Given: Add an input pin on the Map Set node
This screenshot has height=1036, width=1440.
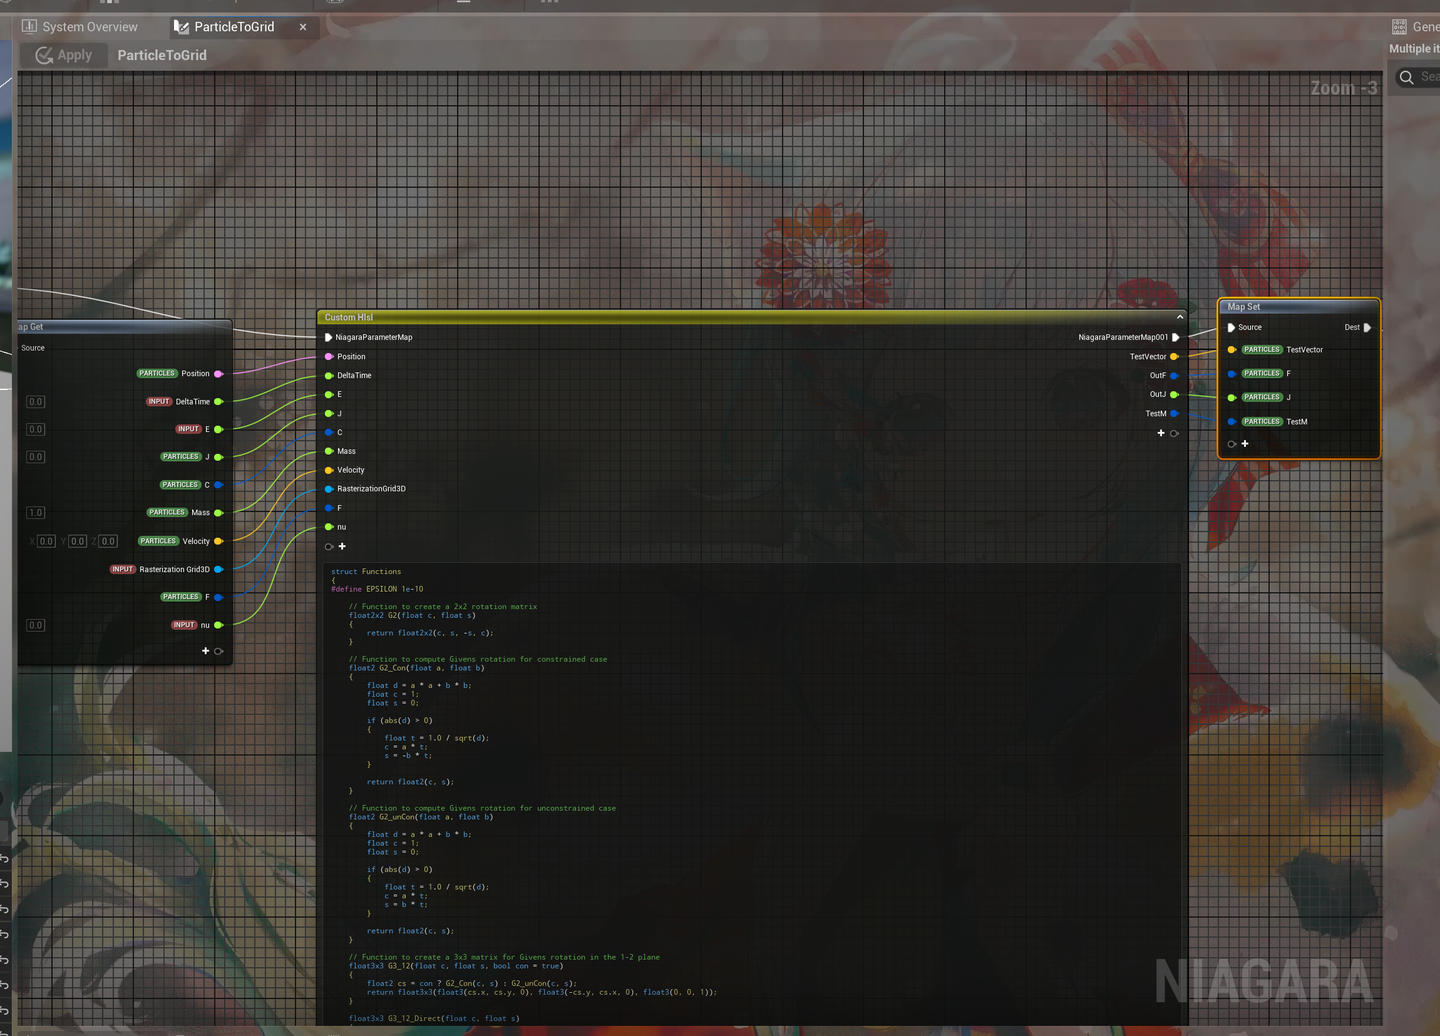Looking at the screenshot, I should point(1245,443).
